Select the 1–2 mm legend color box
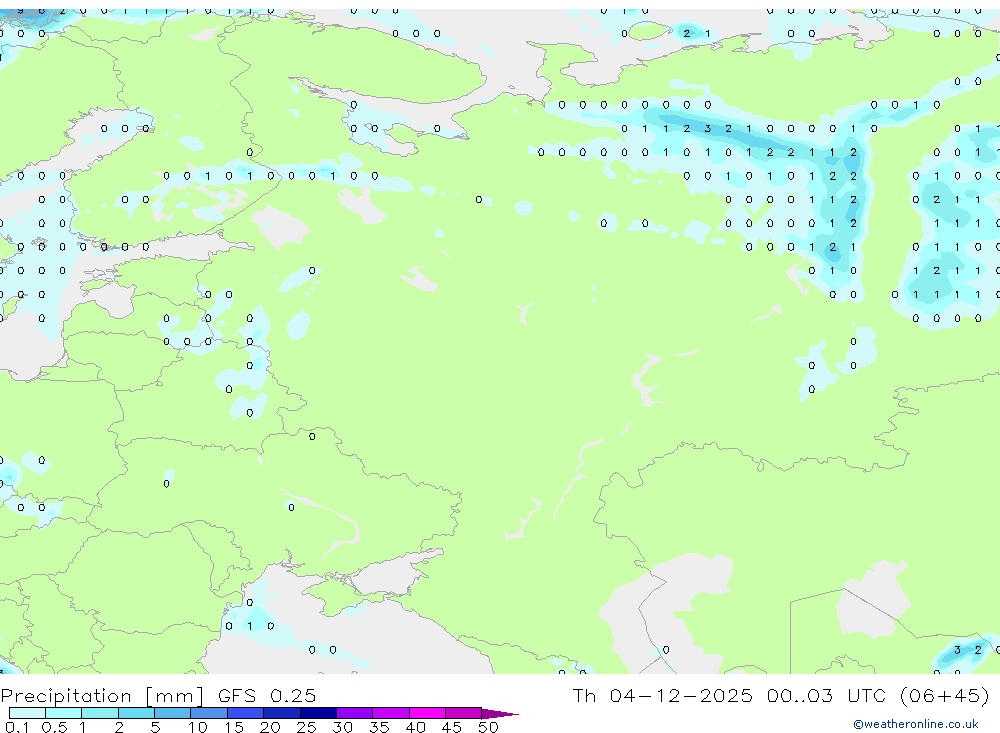 point(100,713)
